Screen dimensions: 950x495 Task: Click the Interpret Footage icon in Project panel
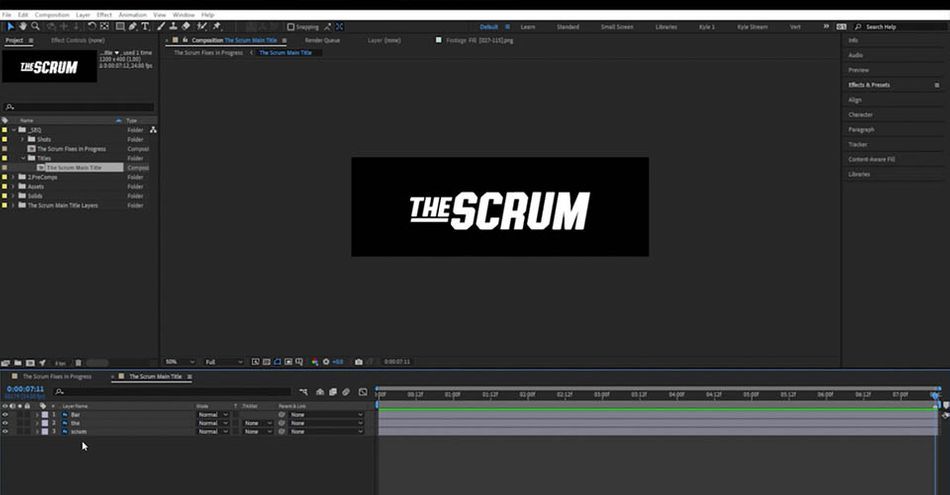pos(5,363)
